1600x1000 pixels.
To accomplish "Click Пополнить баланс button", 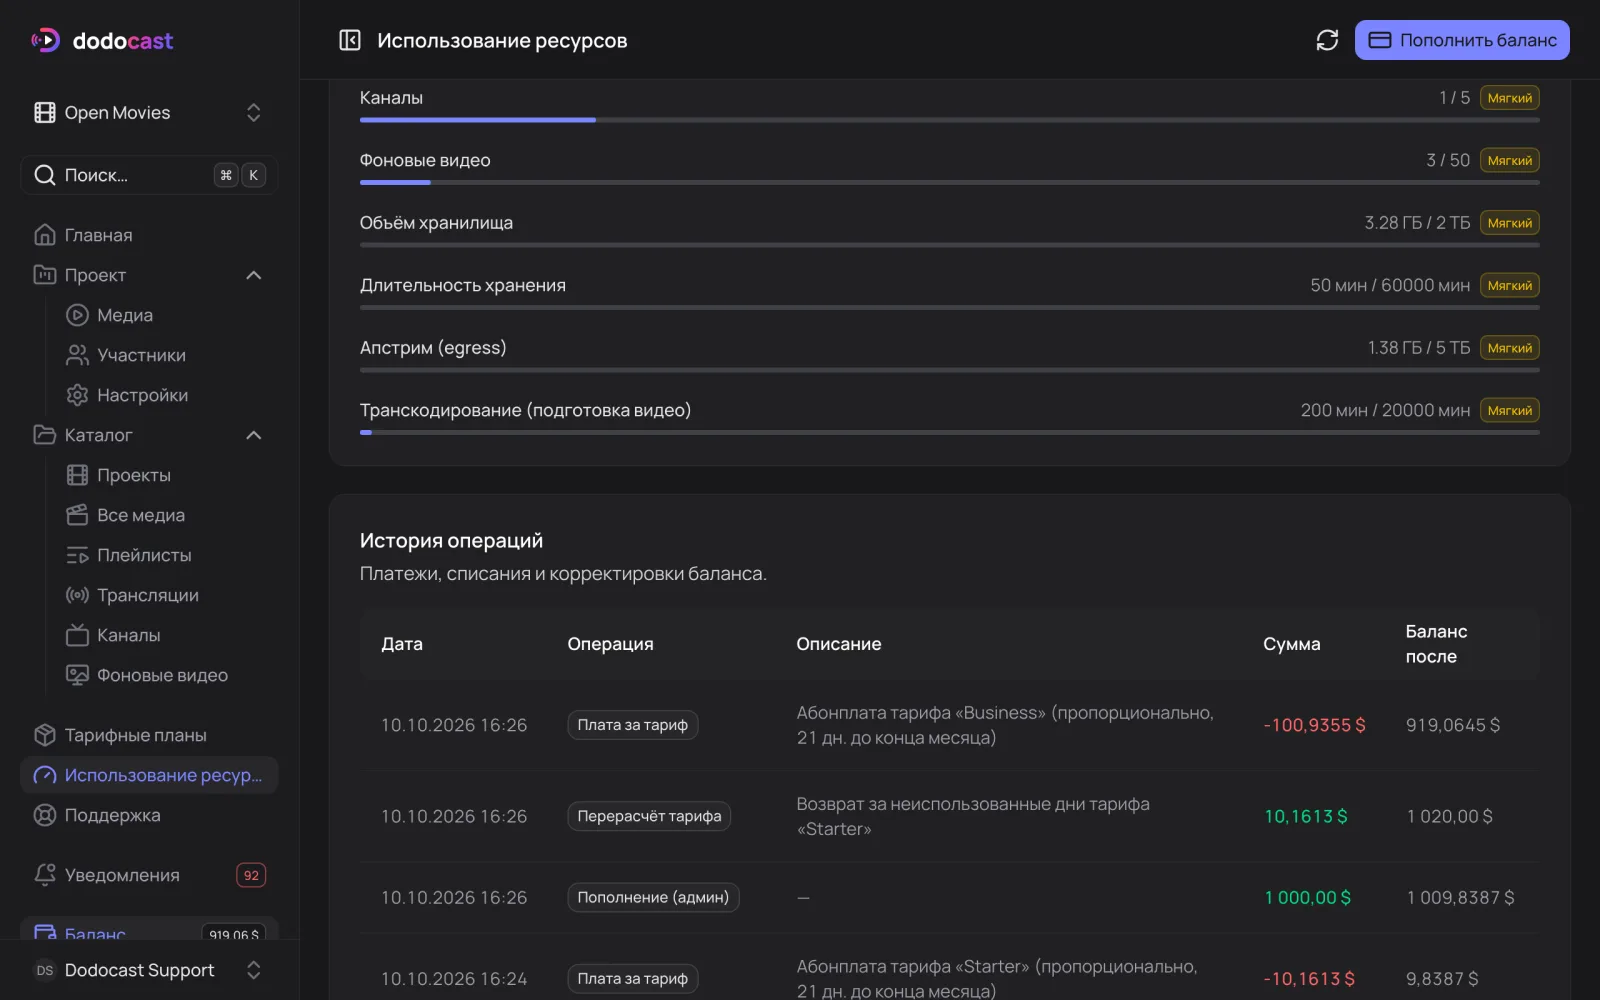I will click(x=1462, y=40).
